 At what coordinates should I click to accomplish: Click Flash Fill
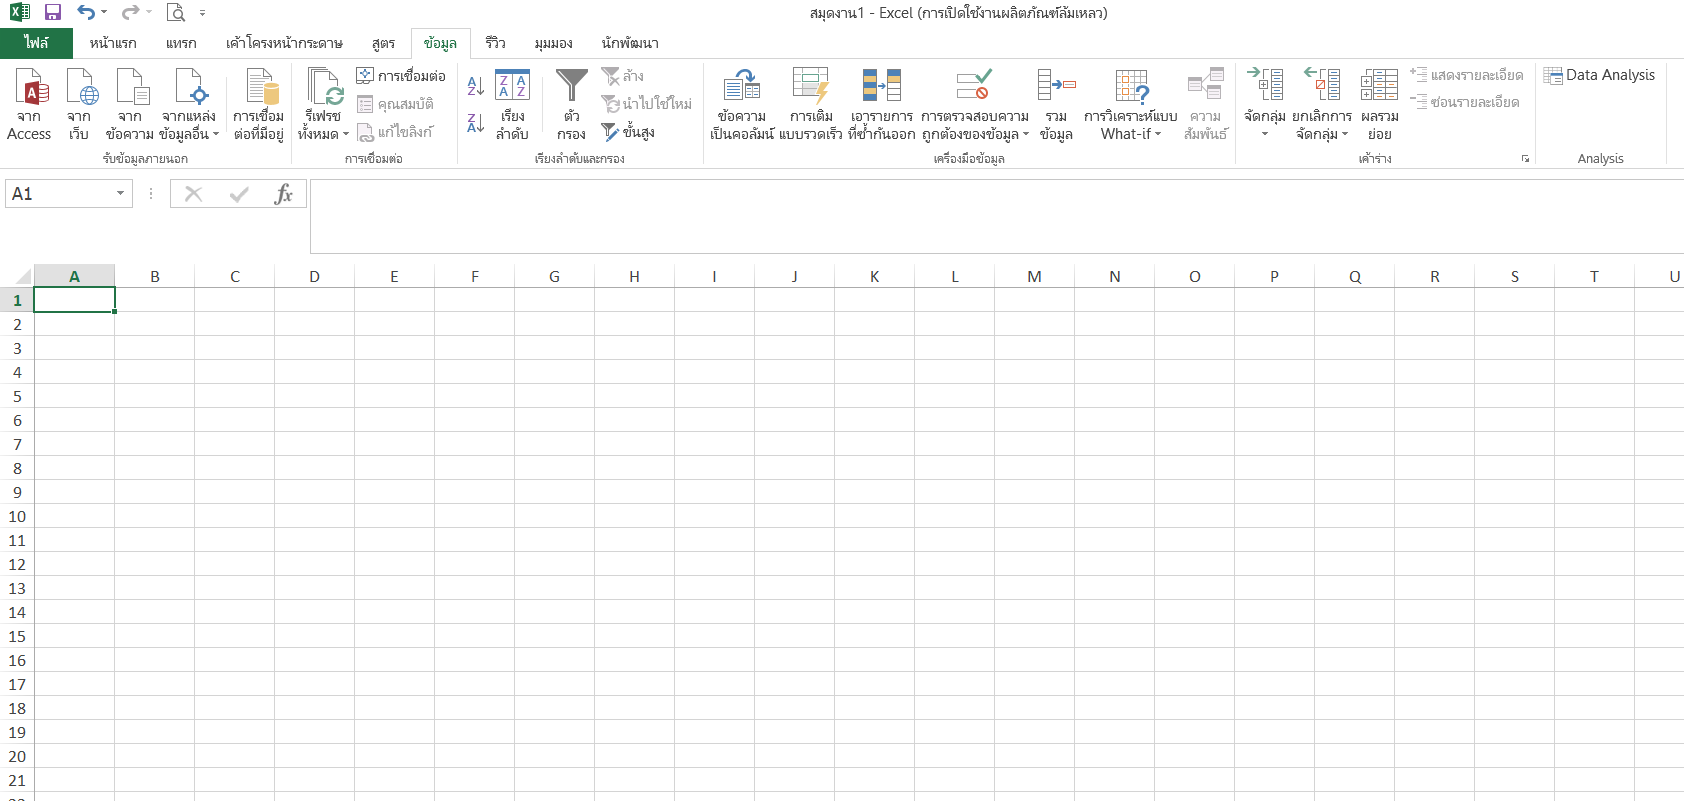(x=811, y=105)
